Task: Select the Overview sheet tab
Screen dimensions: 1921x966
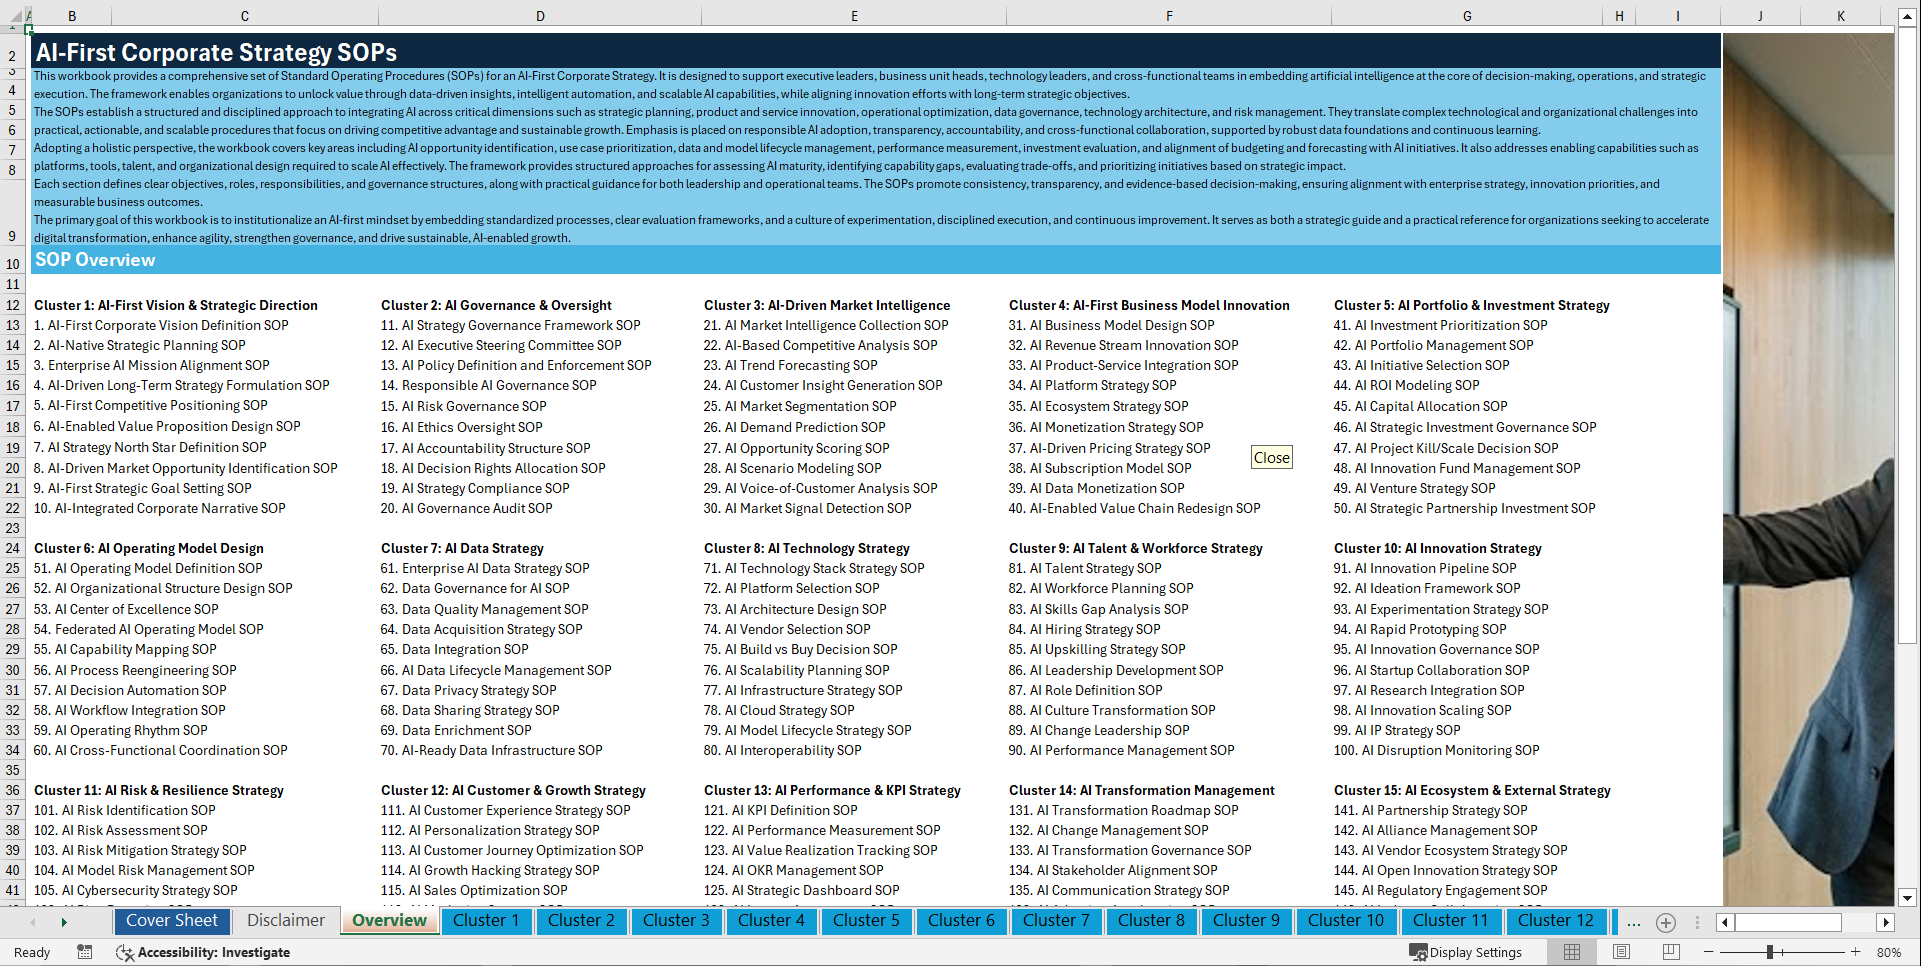Action: point(389,920)
